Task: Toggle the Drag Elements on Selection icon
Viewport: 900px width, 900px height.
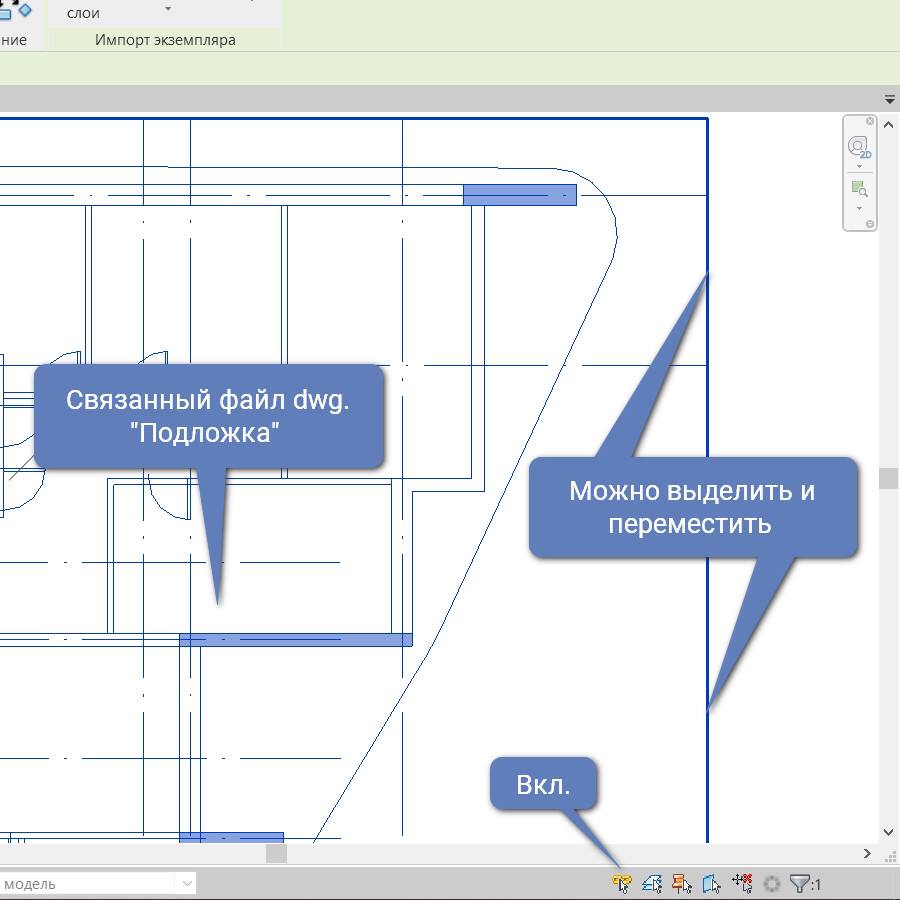Action: pos(742,883)
